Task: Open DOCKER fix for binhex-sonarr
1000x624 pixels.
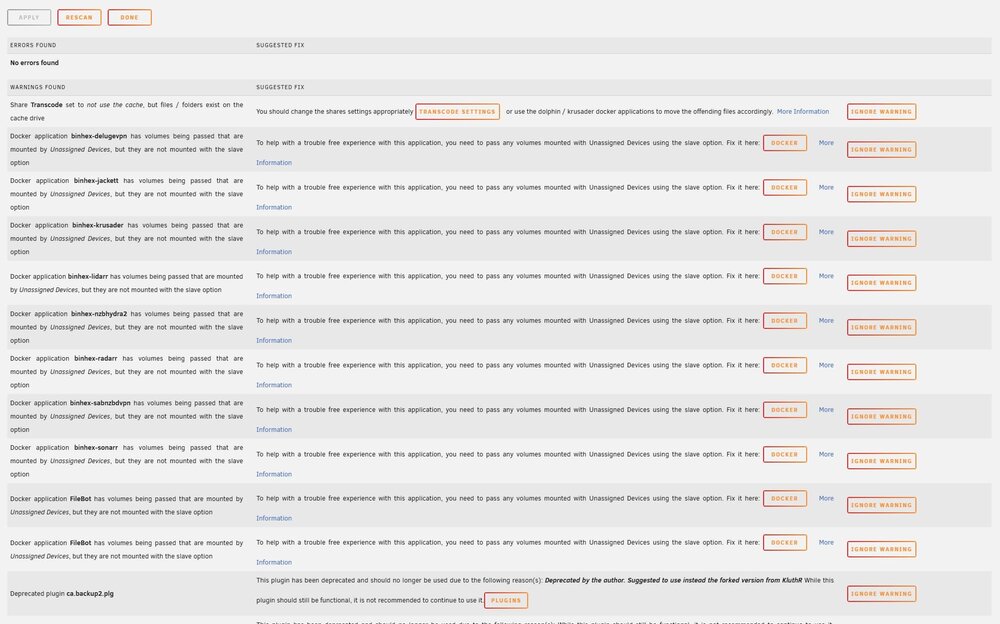Action: point(784,454)
